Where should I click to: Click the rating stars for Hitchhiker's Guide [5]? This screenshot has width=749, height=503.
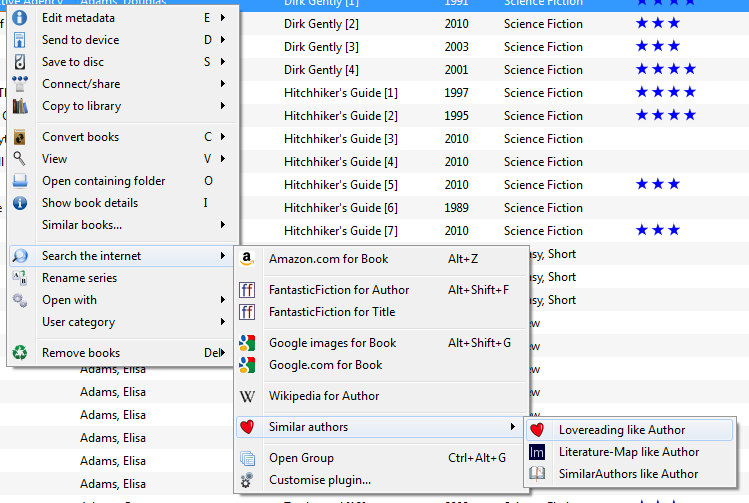pyautogui.click(x=657, y=184)
